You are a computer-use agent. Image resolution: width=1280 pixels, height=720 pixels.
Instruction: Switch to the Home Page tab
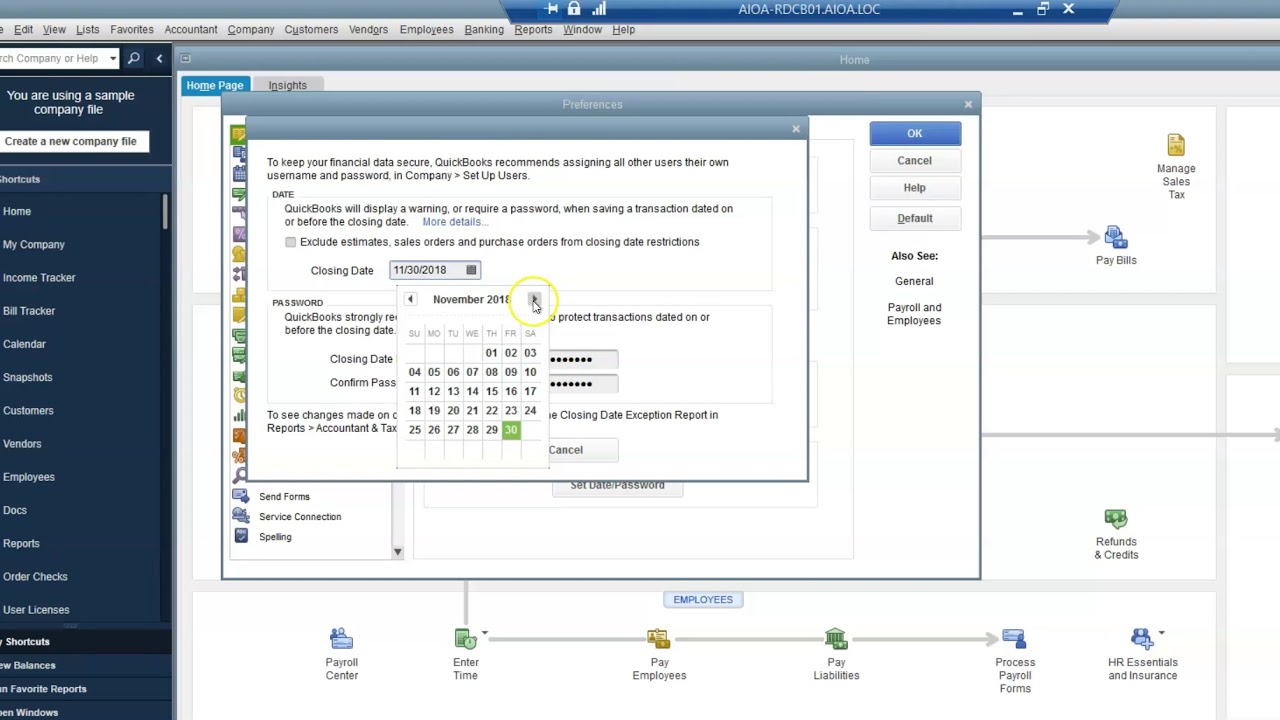[x=214, y=85]
